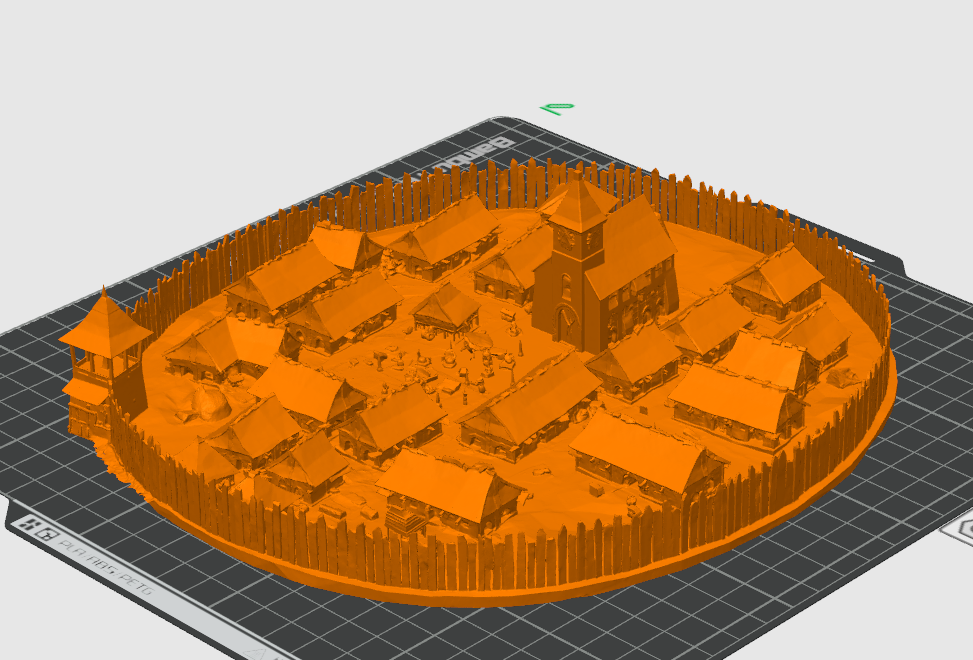This screenshot has width=973, height=660.
Task: Click the clock tower of the village model
Action: coord(574,261)
